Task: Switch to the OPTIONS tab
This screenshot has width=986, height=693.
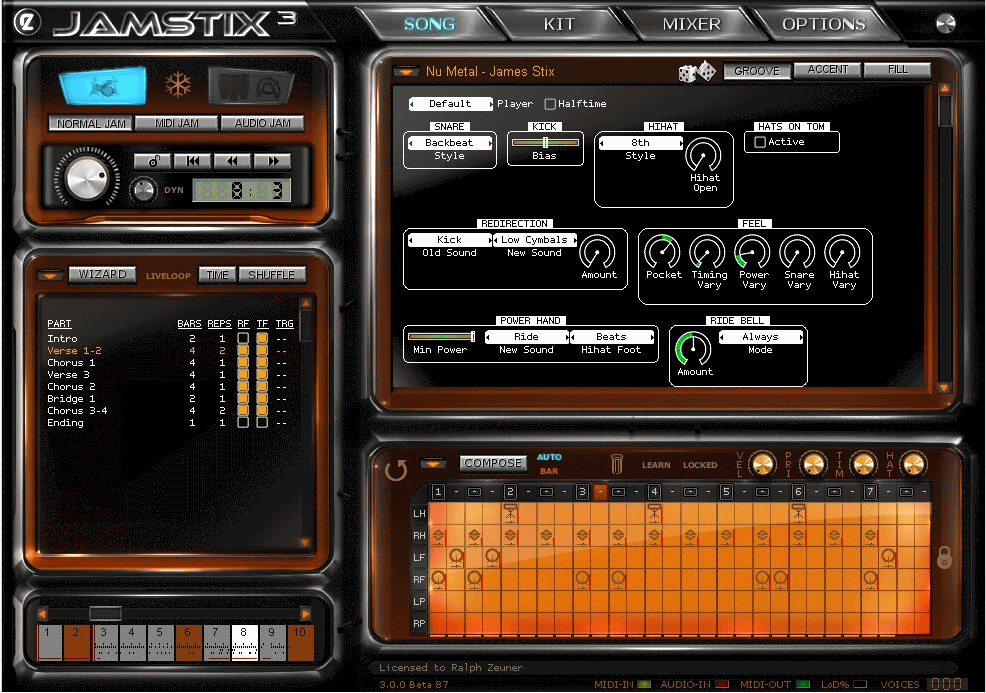Action: [x=824, y=24]
